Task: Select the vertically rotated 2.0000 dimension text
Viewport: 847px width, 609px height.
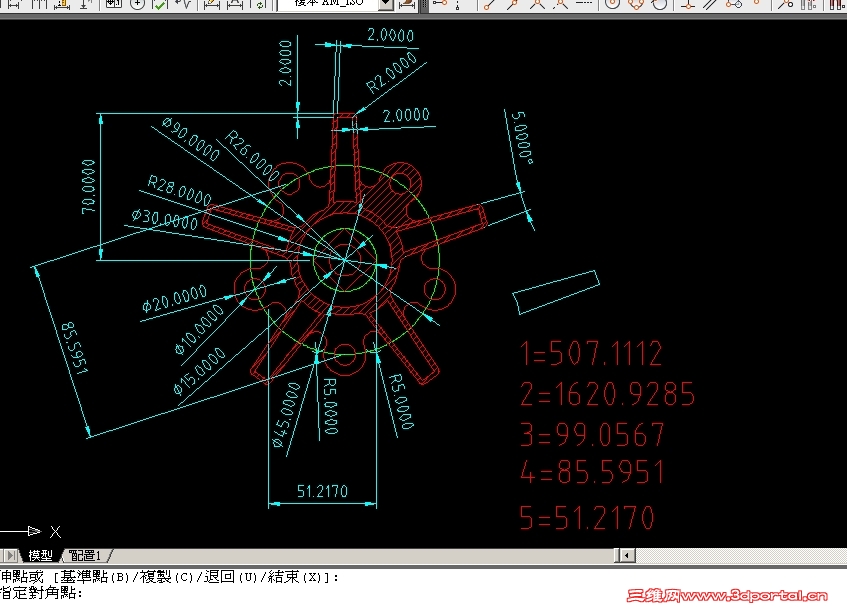Action: click(x=285, y=63)
